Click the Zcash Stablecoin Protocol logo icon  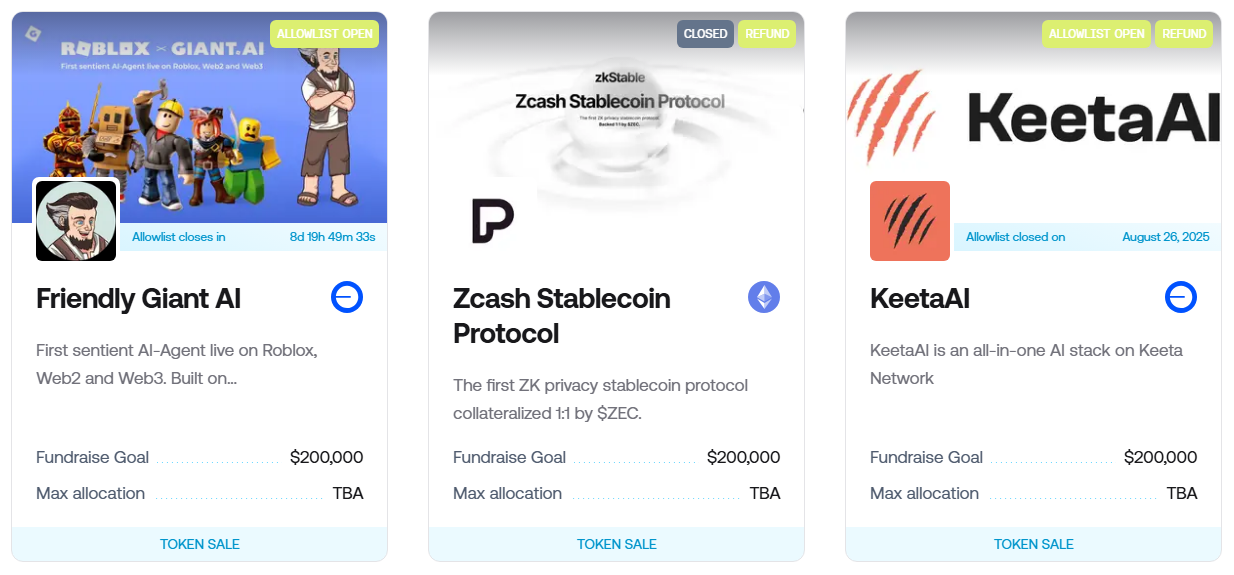[x=493, y=220]
